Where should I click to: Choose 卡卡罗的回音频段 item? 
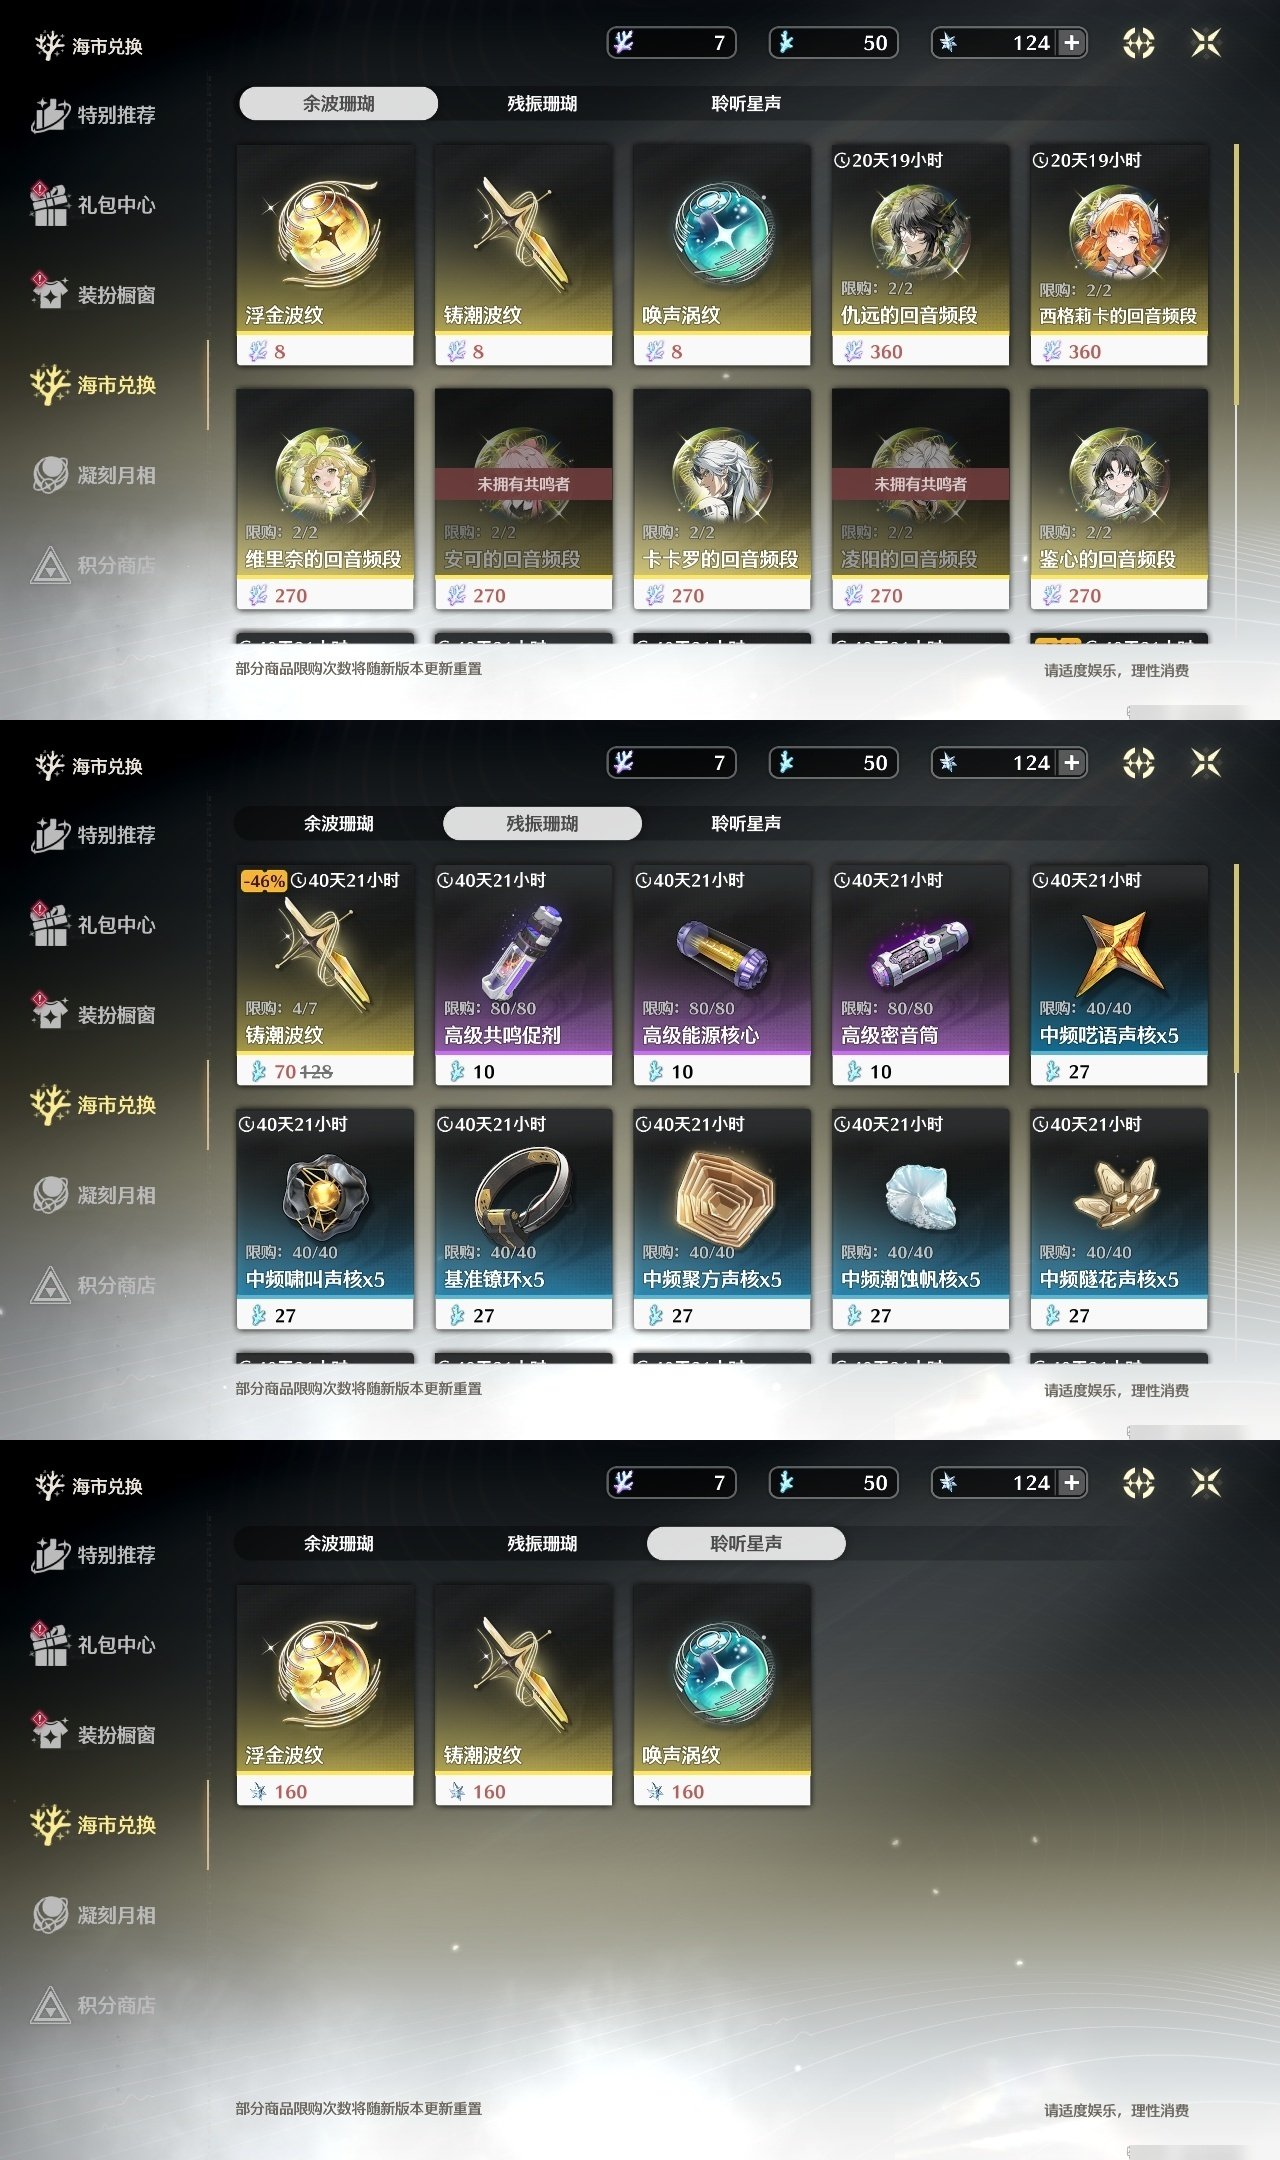tap(722, 499)
